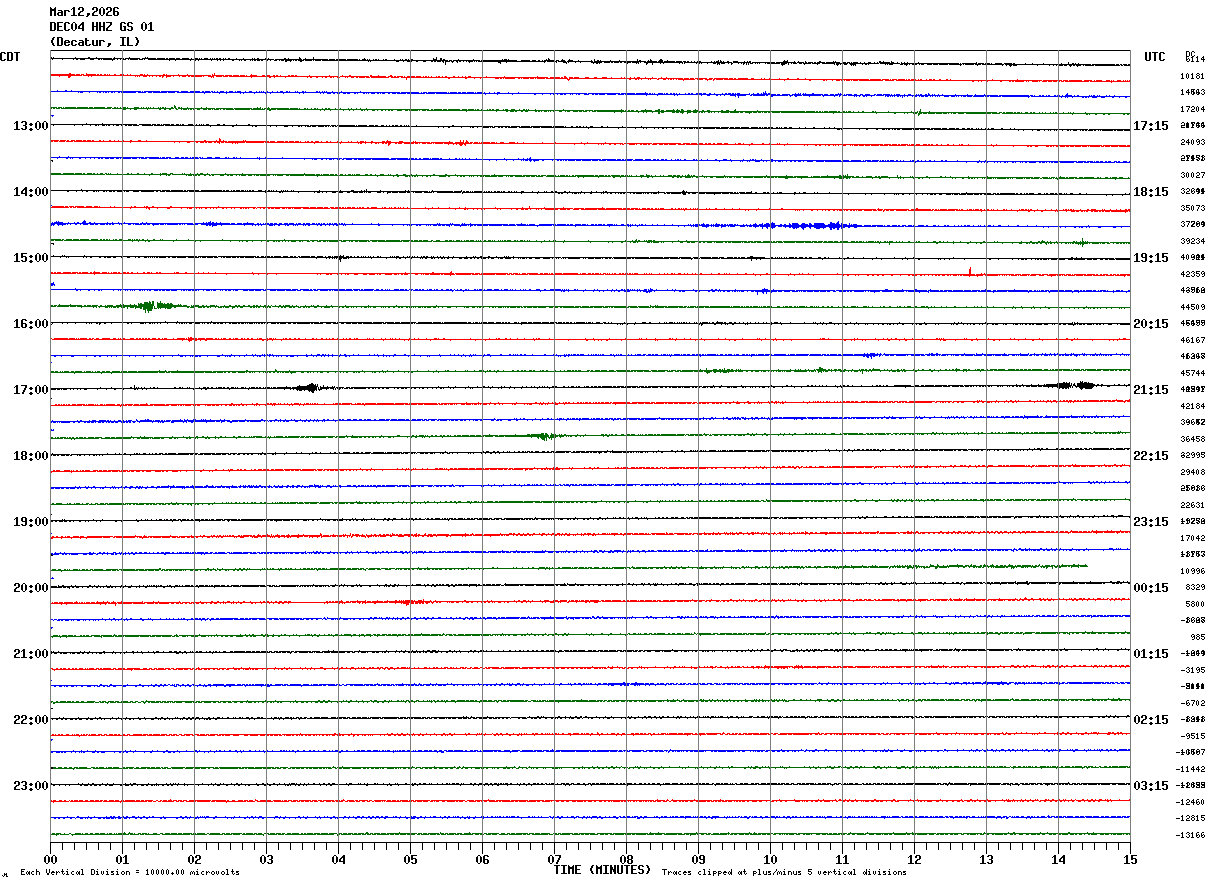
Task: Click the 18:15 UTC time label
Action: tap(1151, 192)
